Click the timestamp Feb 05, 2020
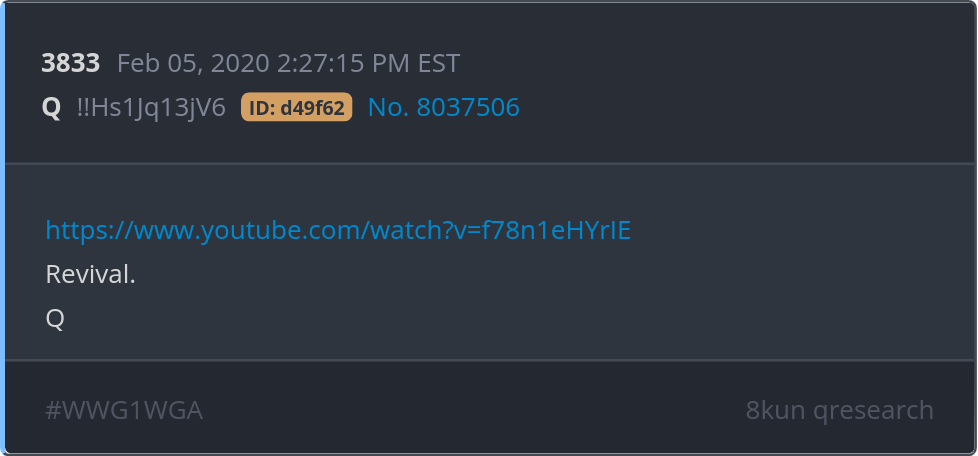The image size is (978, 456). pyautogui.click(x=193, y=64)
